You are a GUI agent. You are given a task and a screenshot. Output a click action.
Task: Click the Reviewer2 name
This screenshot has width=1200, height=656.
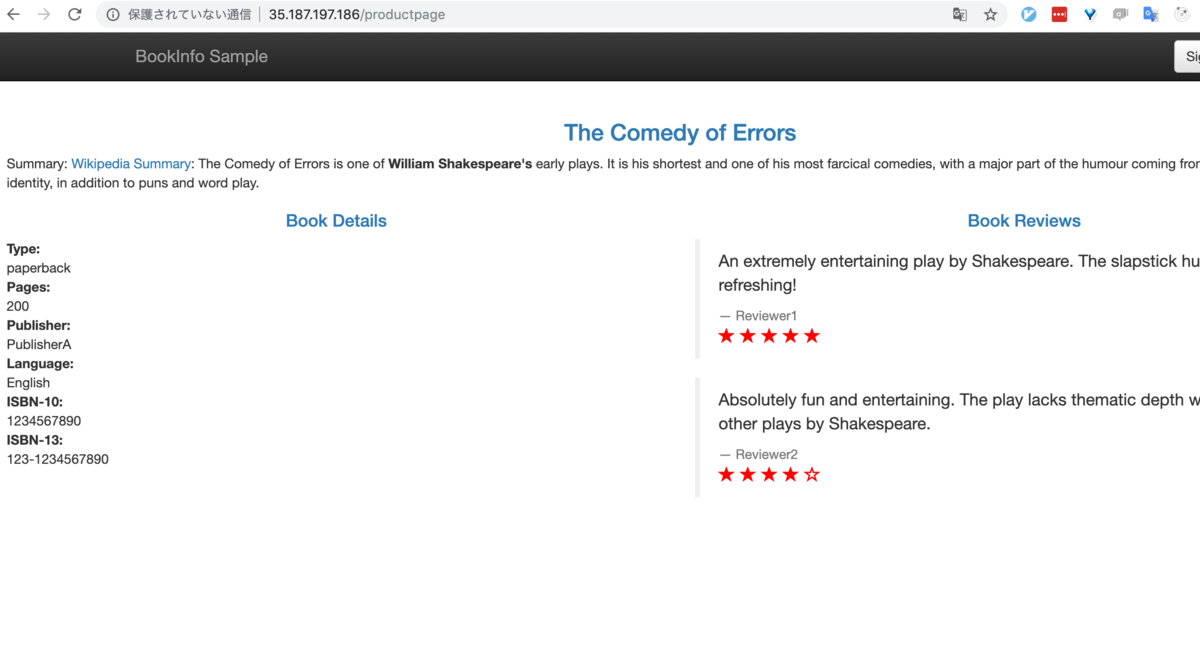point(766,454)
